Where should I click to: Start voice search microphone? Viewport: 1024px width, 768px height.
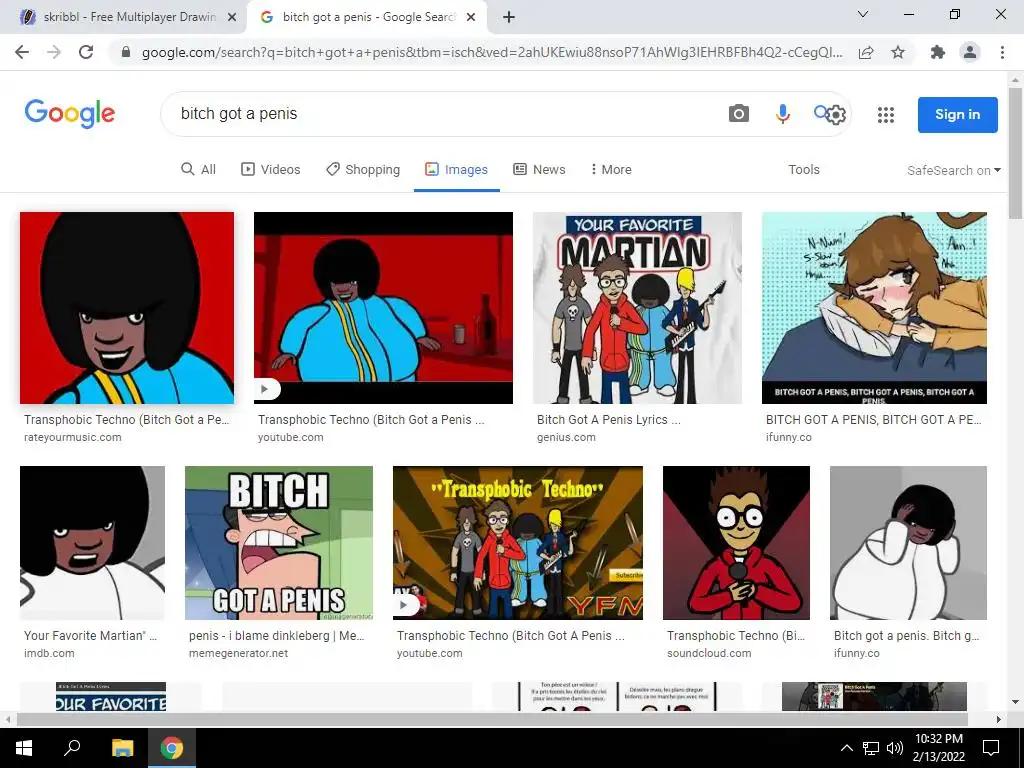coord(782,114)
